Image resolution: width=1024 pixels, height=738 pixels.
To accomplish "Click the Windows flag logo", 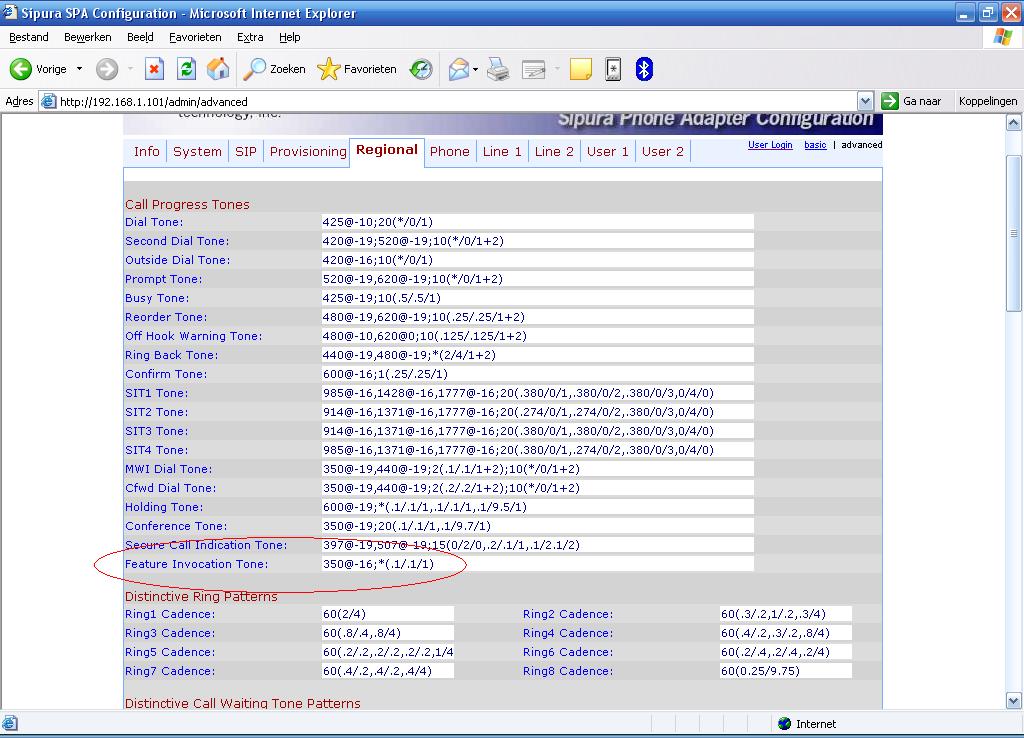I will coord(1002,37).
